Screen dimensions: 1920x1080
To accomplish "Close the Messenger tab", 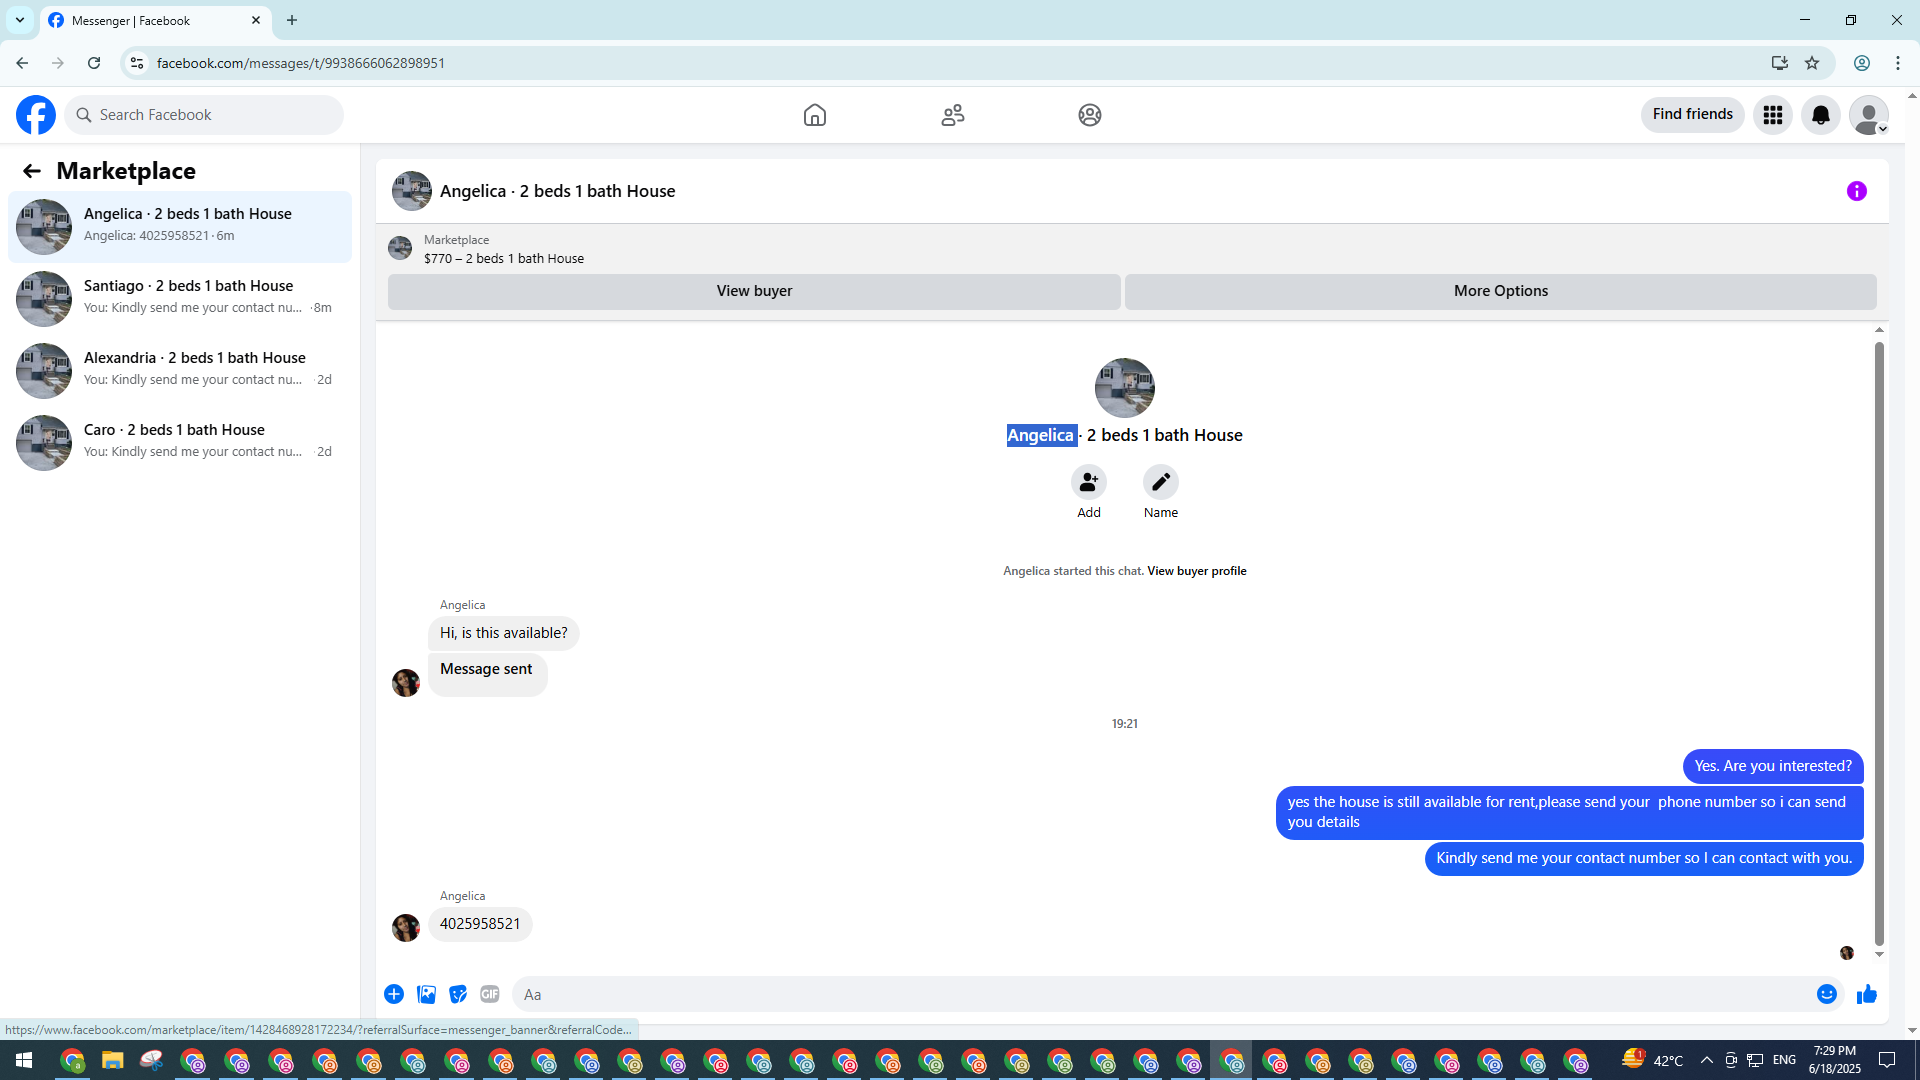I will click(x=256, y=20).
